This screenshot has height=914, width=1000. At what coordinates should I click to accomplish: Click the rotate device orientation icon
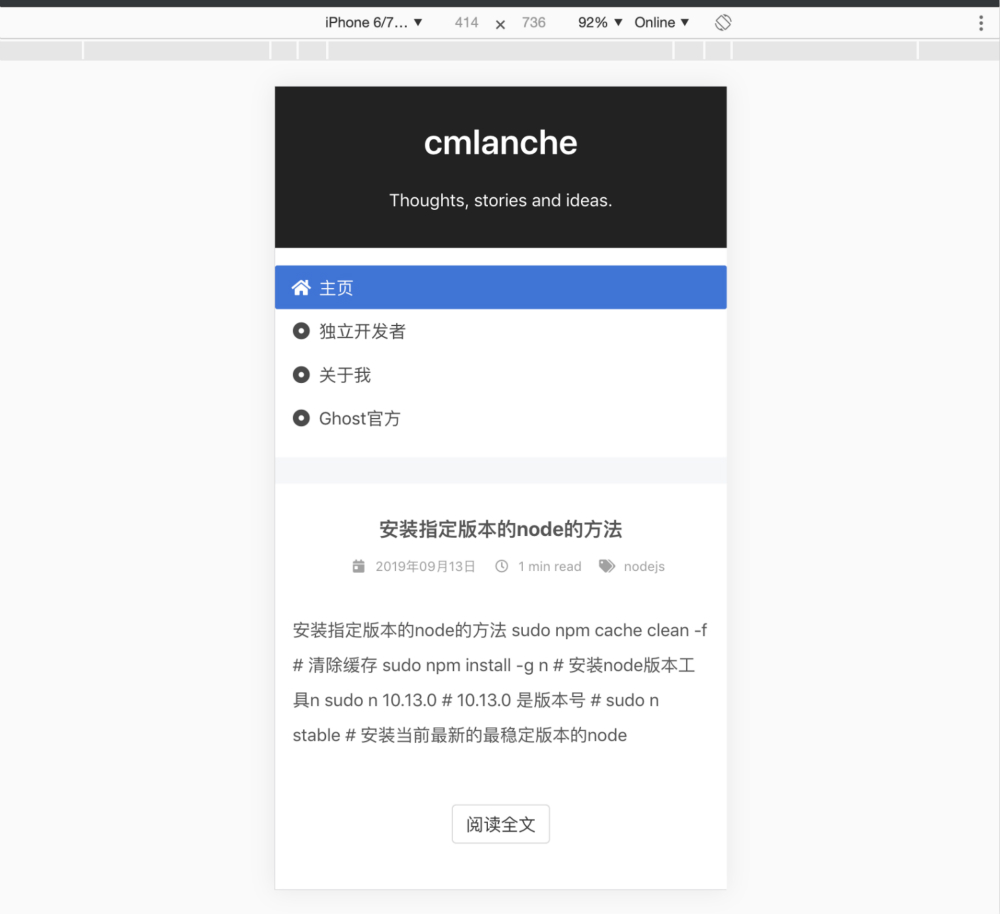click(722, 21)
